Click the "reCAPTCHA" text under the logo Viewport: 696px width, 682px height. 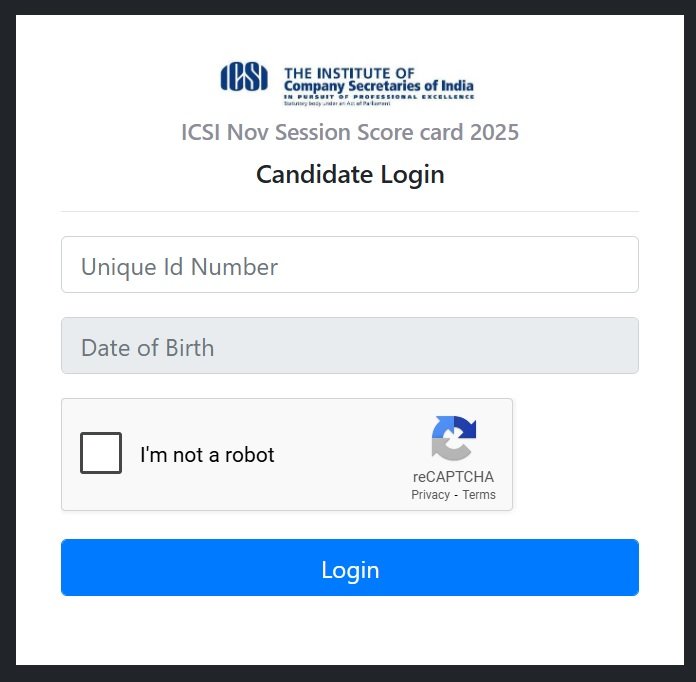click(x=453, y=477)
